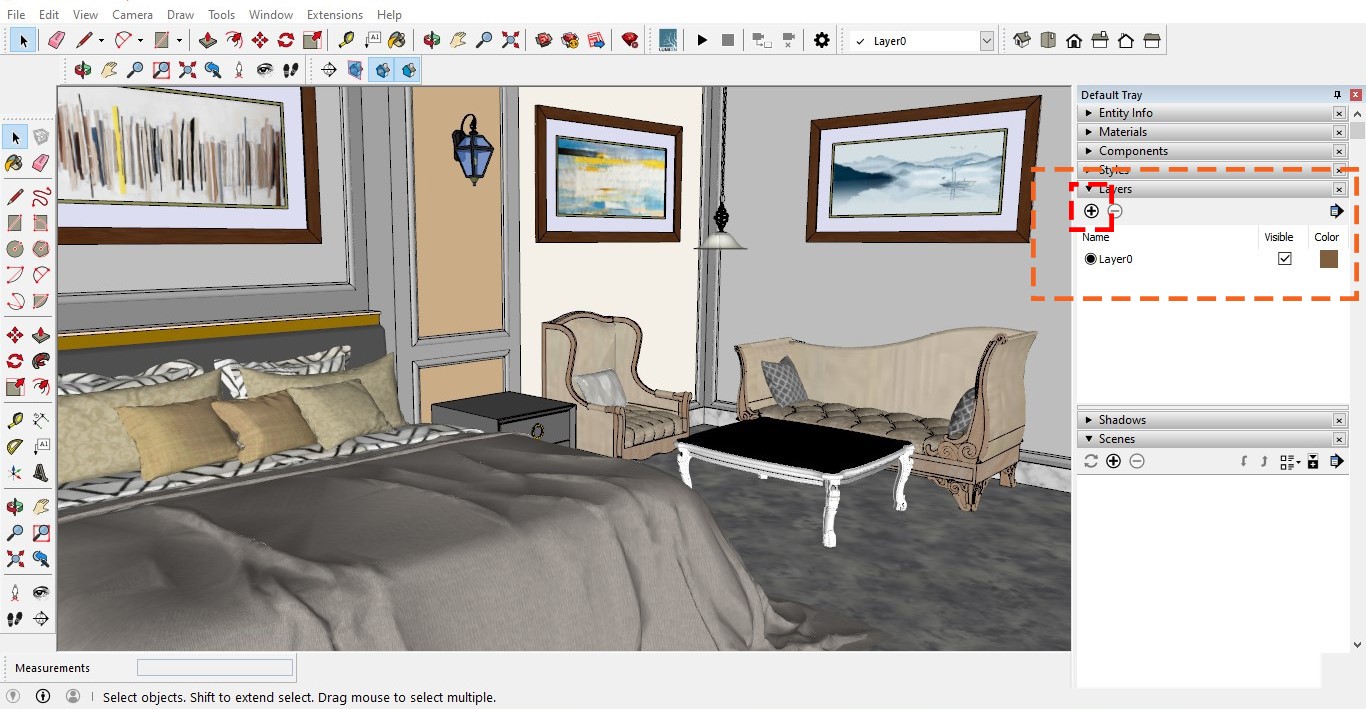Viewport: 1366px width, 709px height.
Task: Select the Layer0 active layer radio button
Action: pyautogui.click(x=1090, y=259)
